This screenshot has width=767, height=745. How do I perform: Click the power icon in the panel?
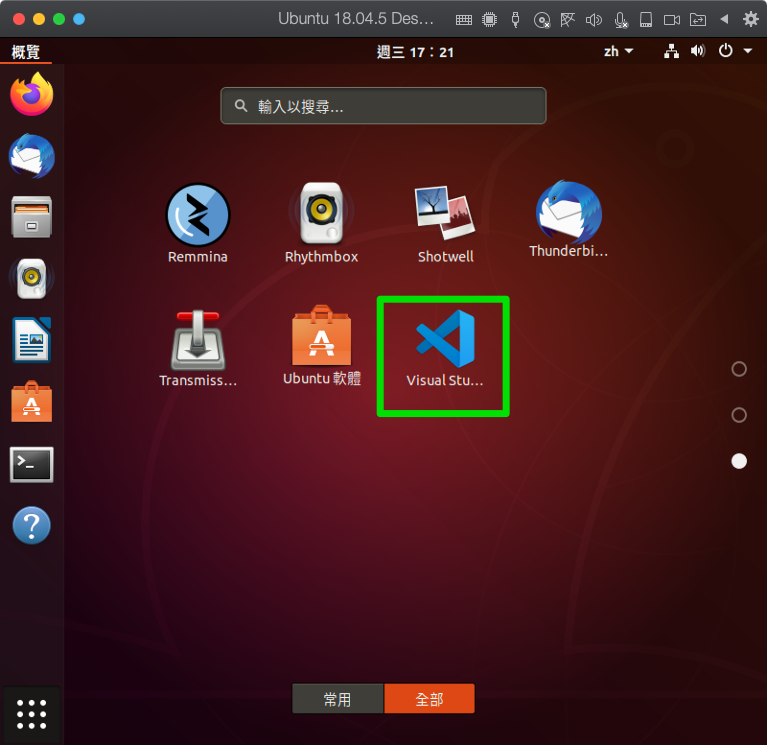pos(725,50)
